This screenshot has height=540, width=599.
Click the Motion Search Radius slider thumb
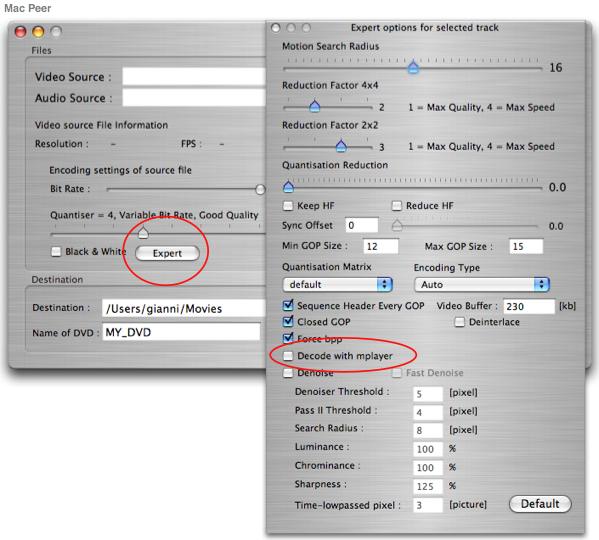tap(413, 67)
